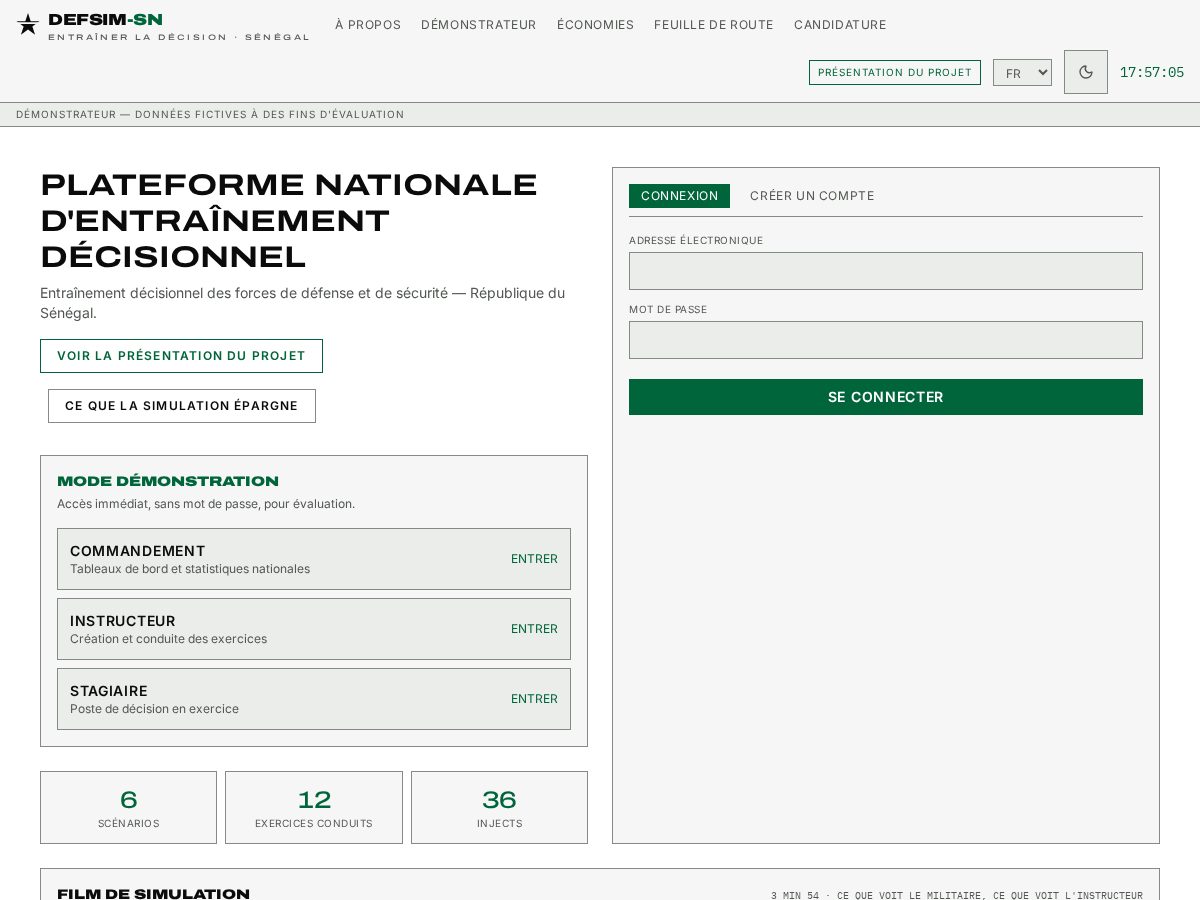This screenshot has width=1200, height=900.
Task: Click VOIR LA PRÉSENTATION DU PROJET button
Action: click(x=181, y=356)
